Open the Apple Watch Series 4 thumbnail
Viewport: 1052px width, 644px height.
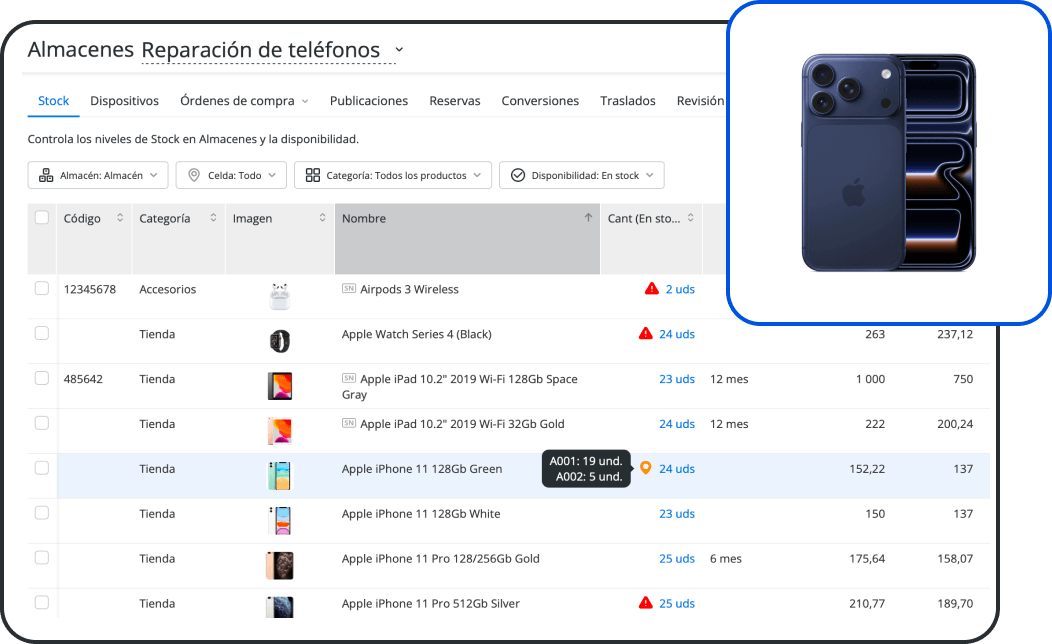[280, 341]
